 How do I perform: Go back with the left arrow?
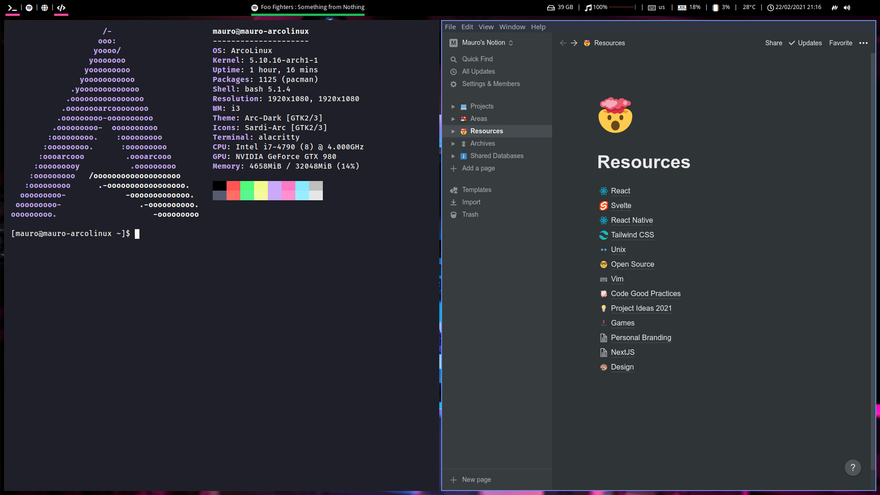click(562, 43)
